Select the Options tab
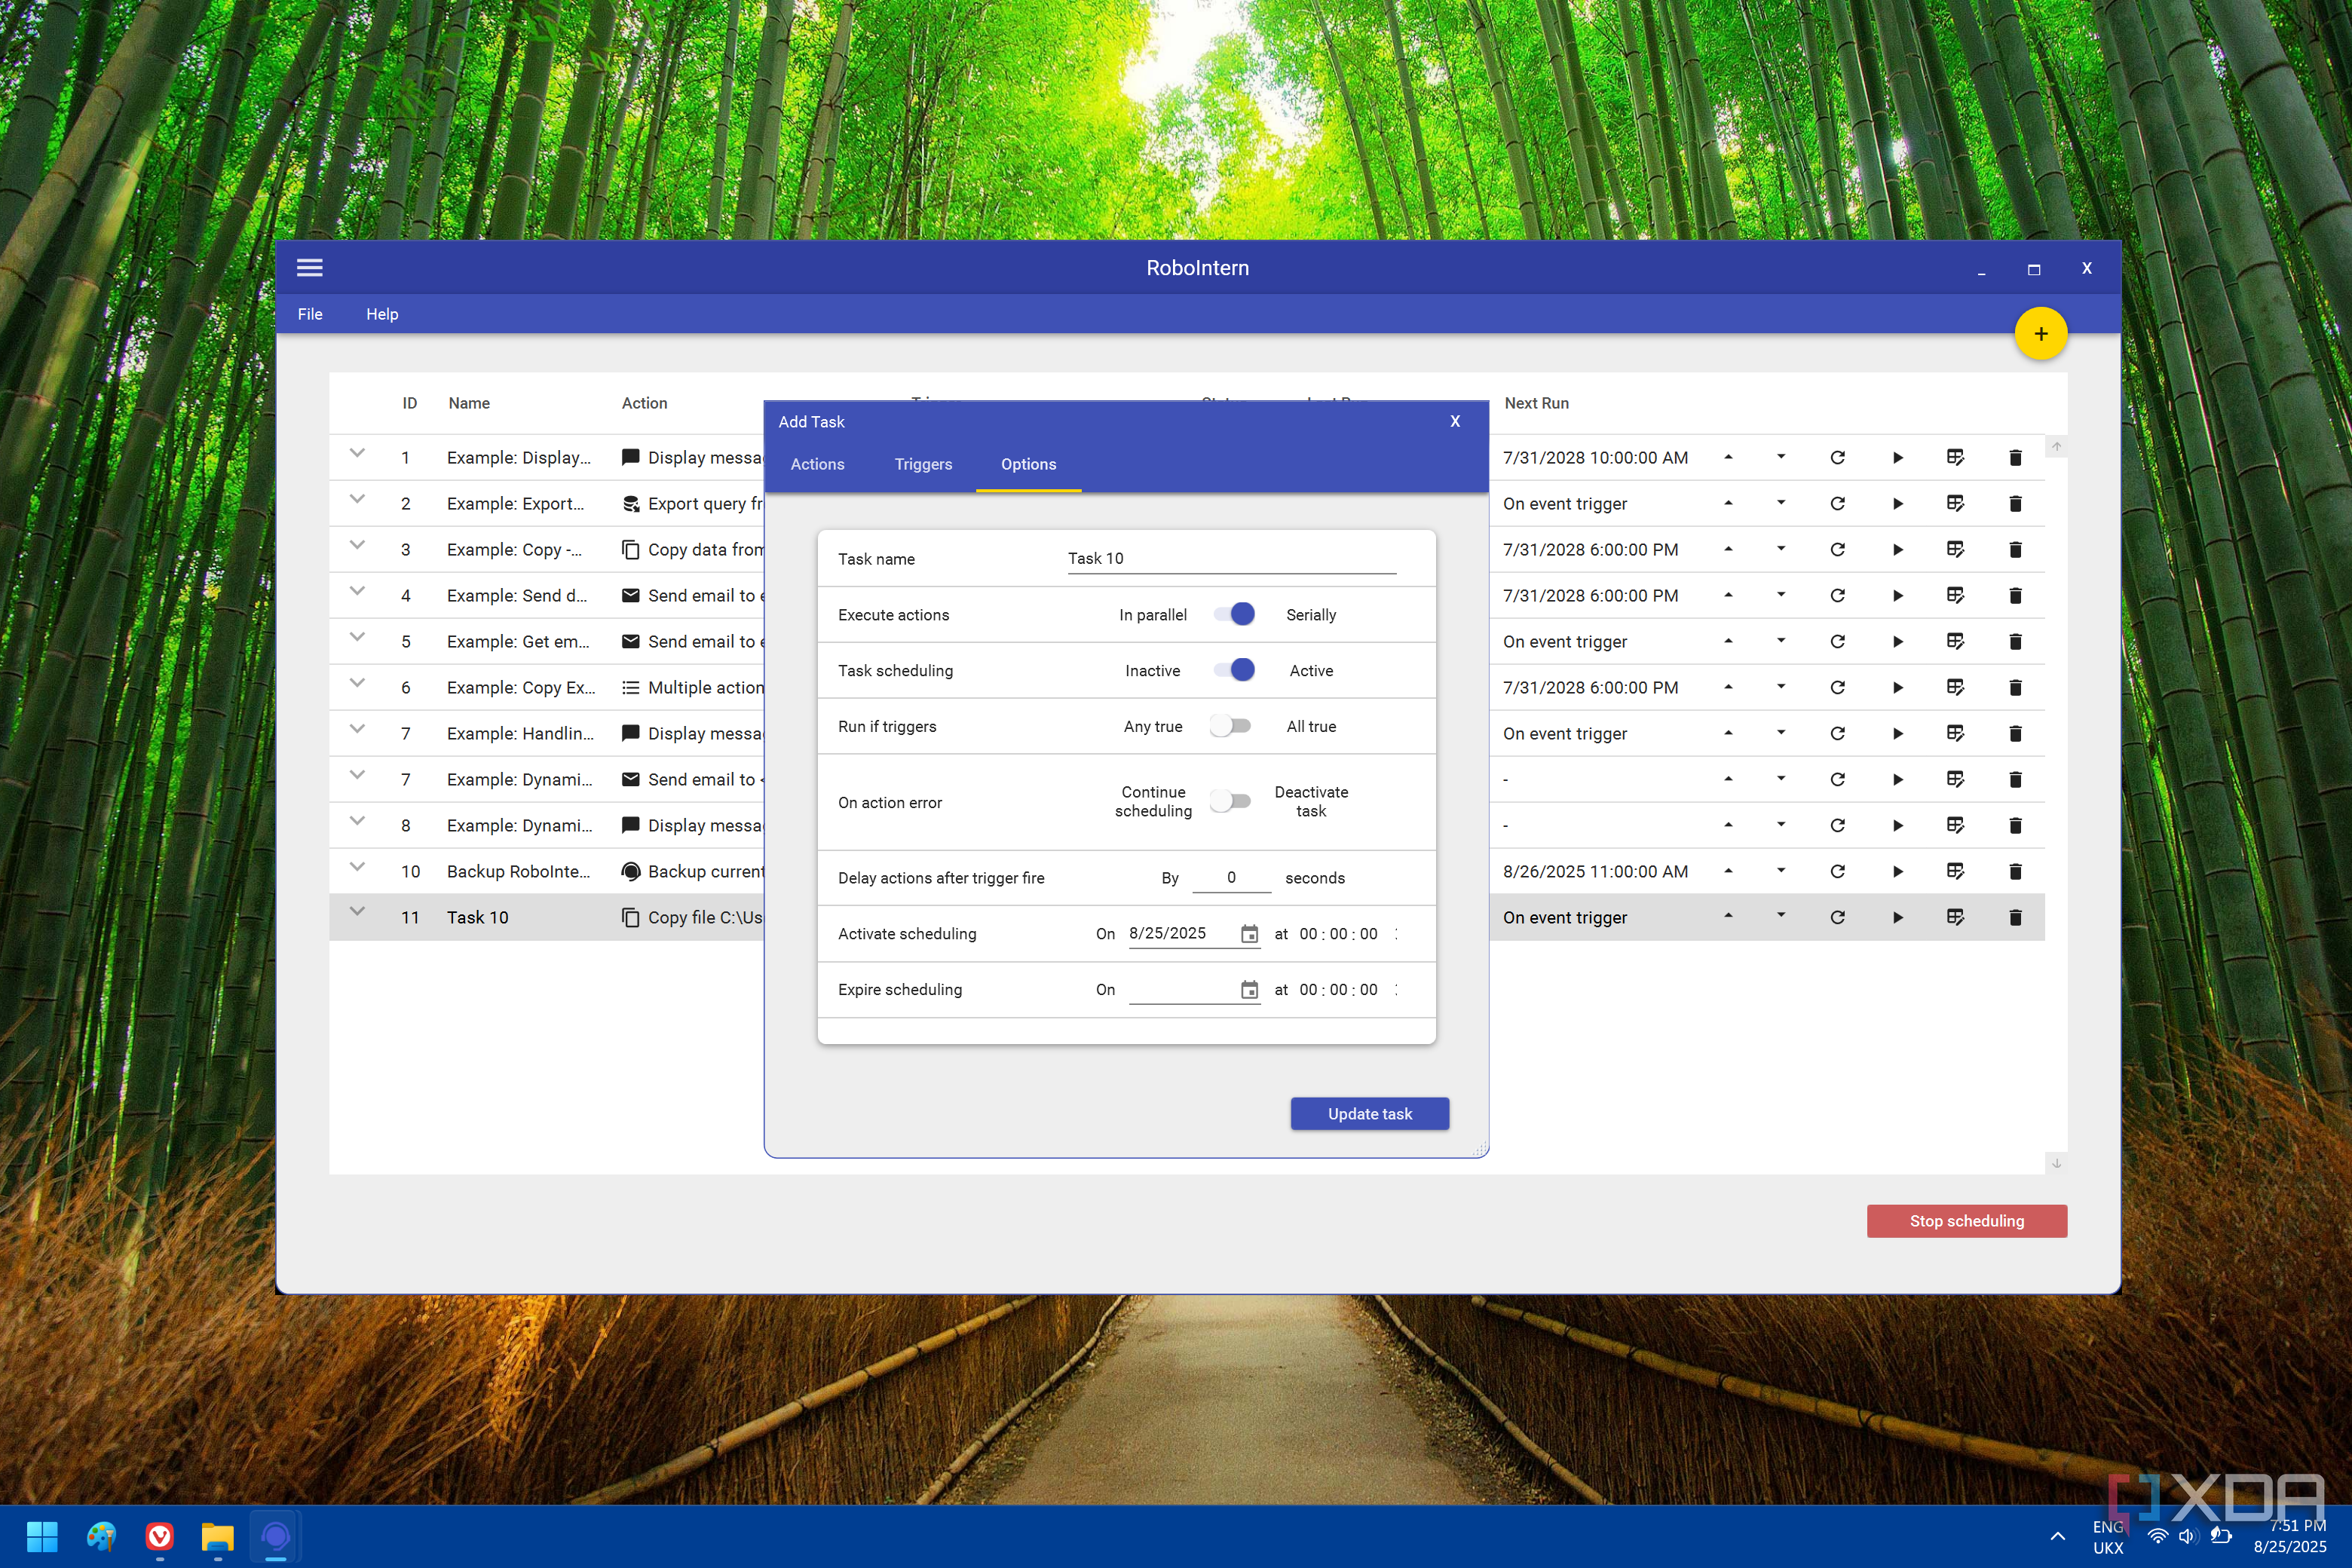 1028,464
